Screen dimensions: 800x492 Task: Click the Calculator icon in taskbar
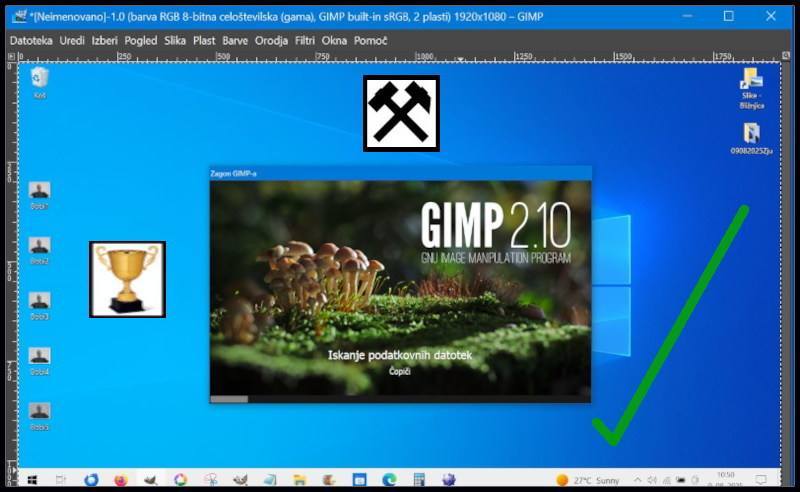(x=419, y=480)
